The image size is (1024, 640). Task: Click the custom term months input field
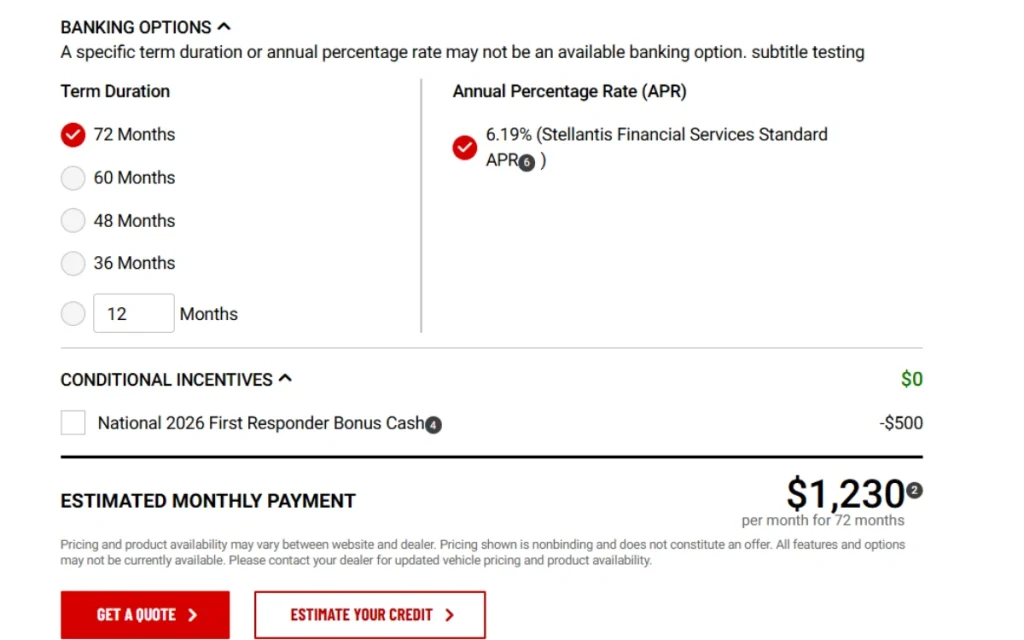click(133, 313)
